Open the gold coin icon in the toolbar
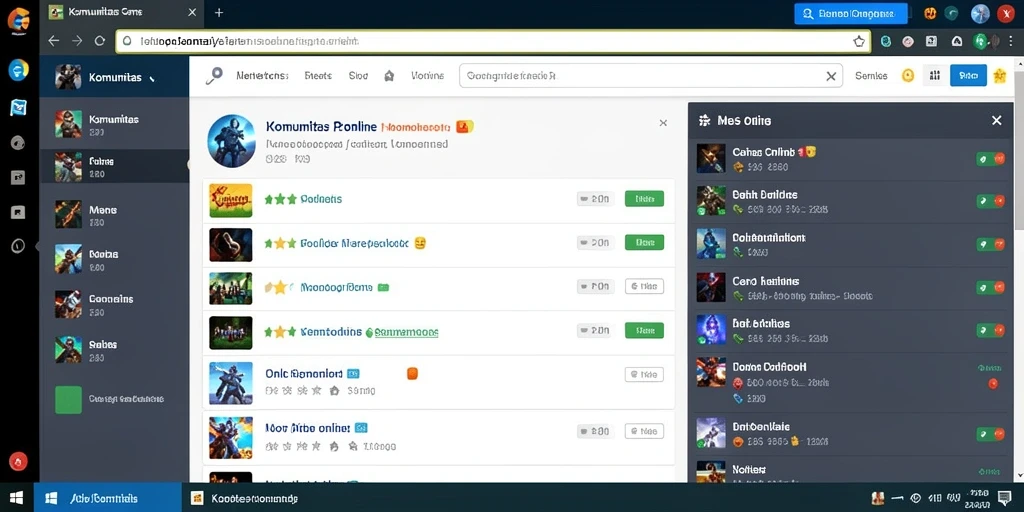 908,76
